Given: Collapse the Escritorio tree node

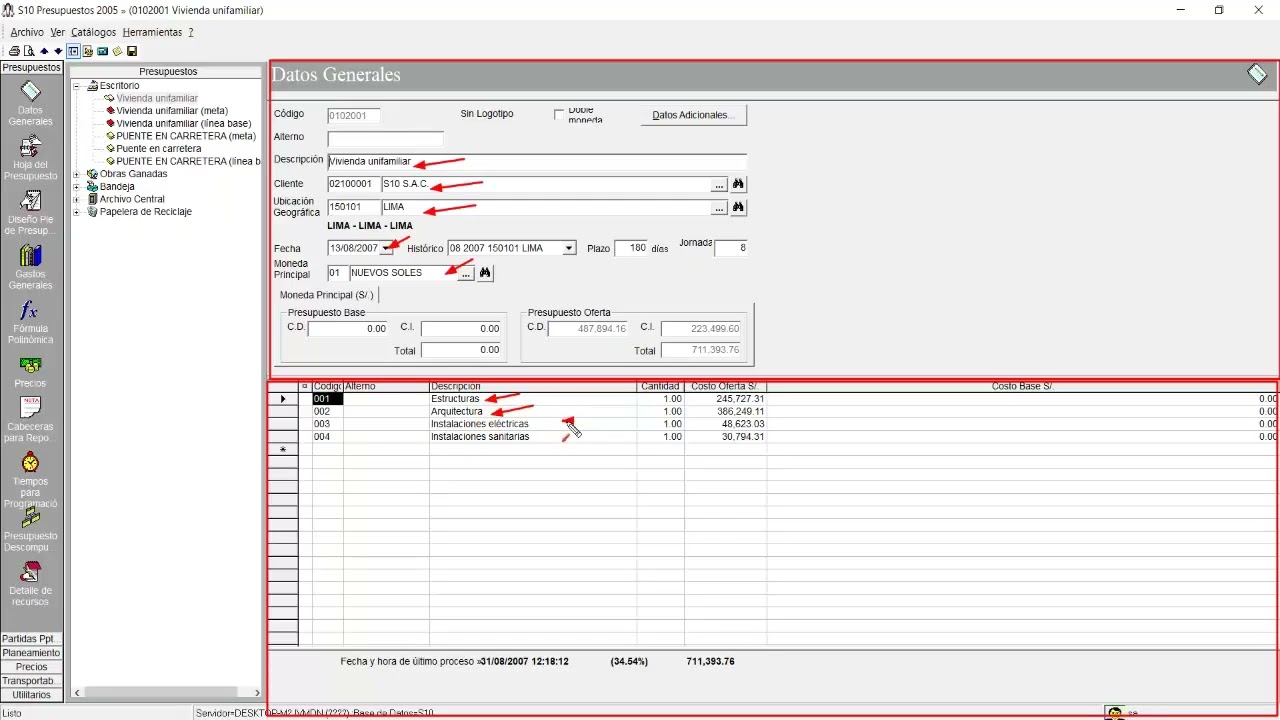Looking at the screenshot, I should [78, 86].
